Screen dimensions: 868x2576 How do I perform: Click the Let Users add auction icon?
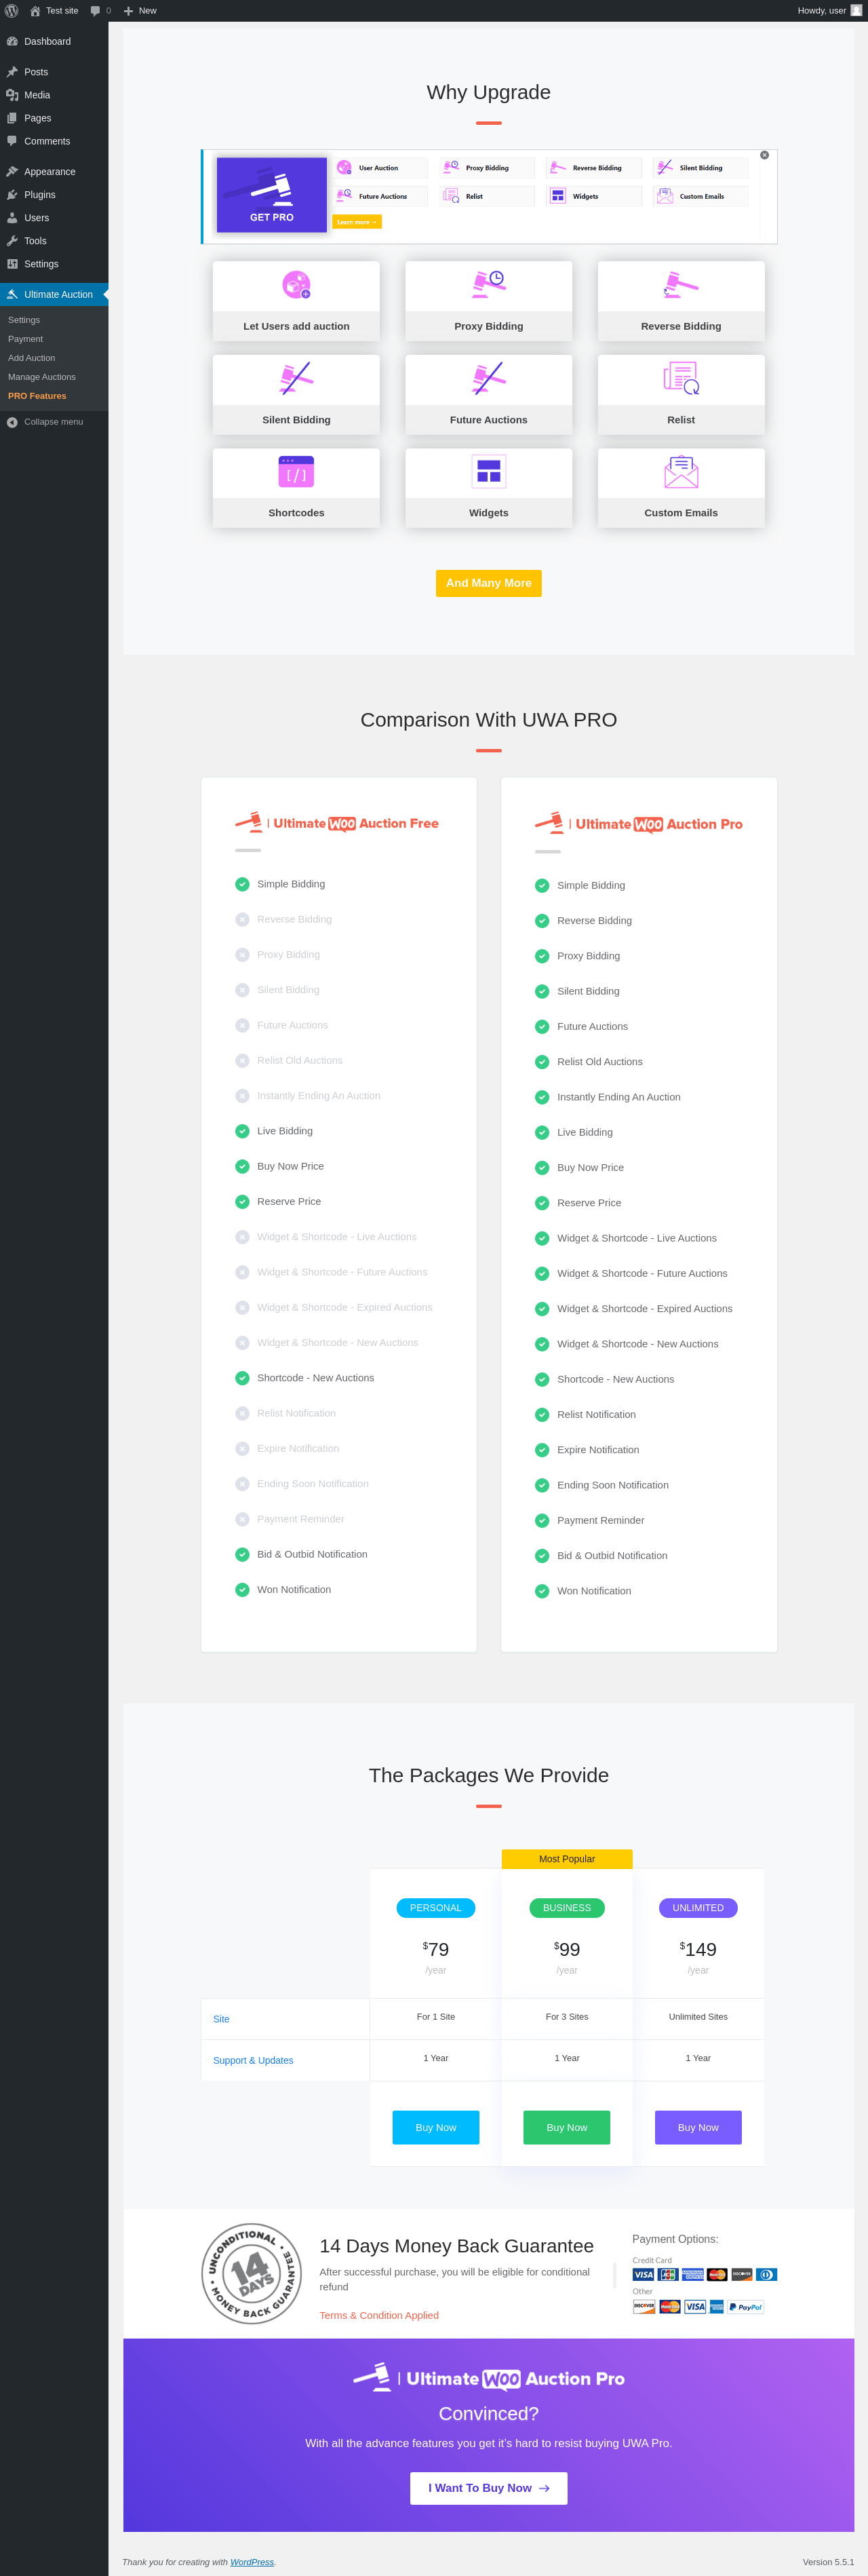296,285
